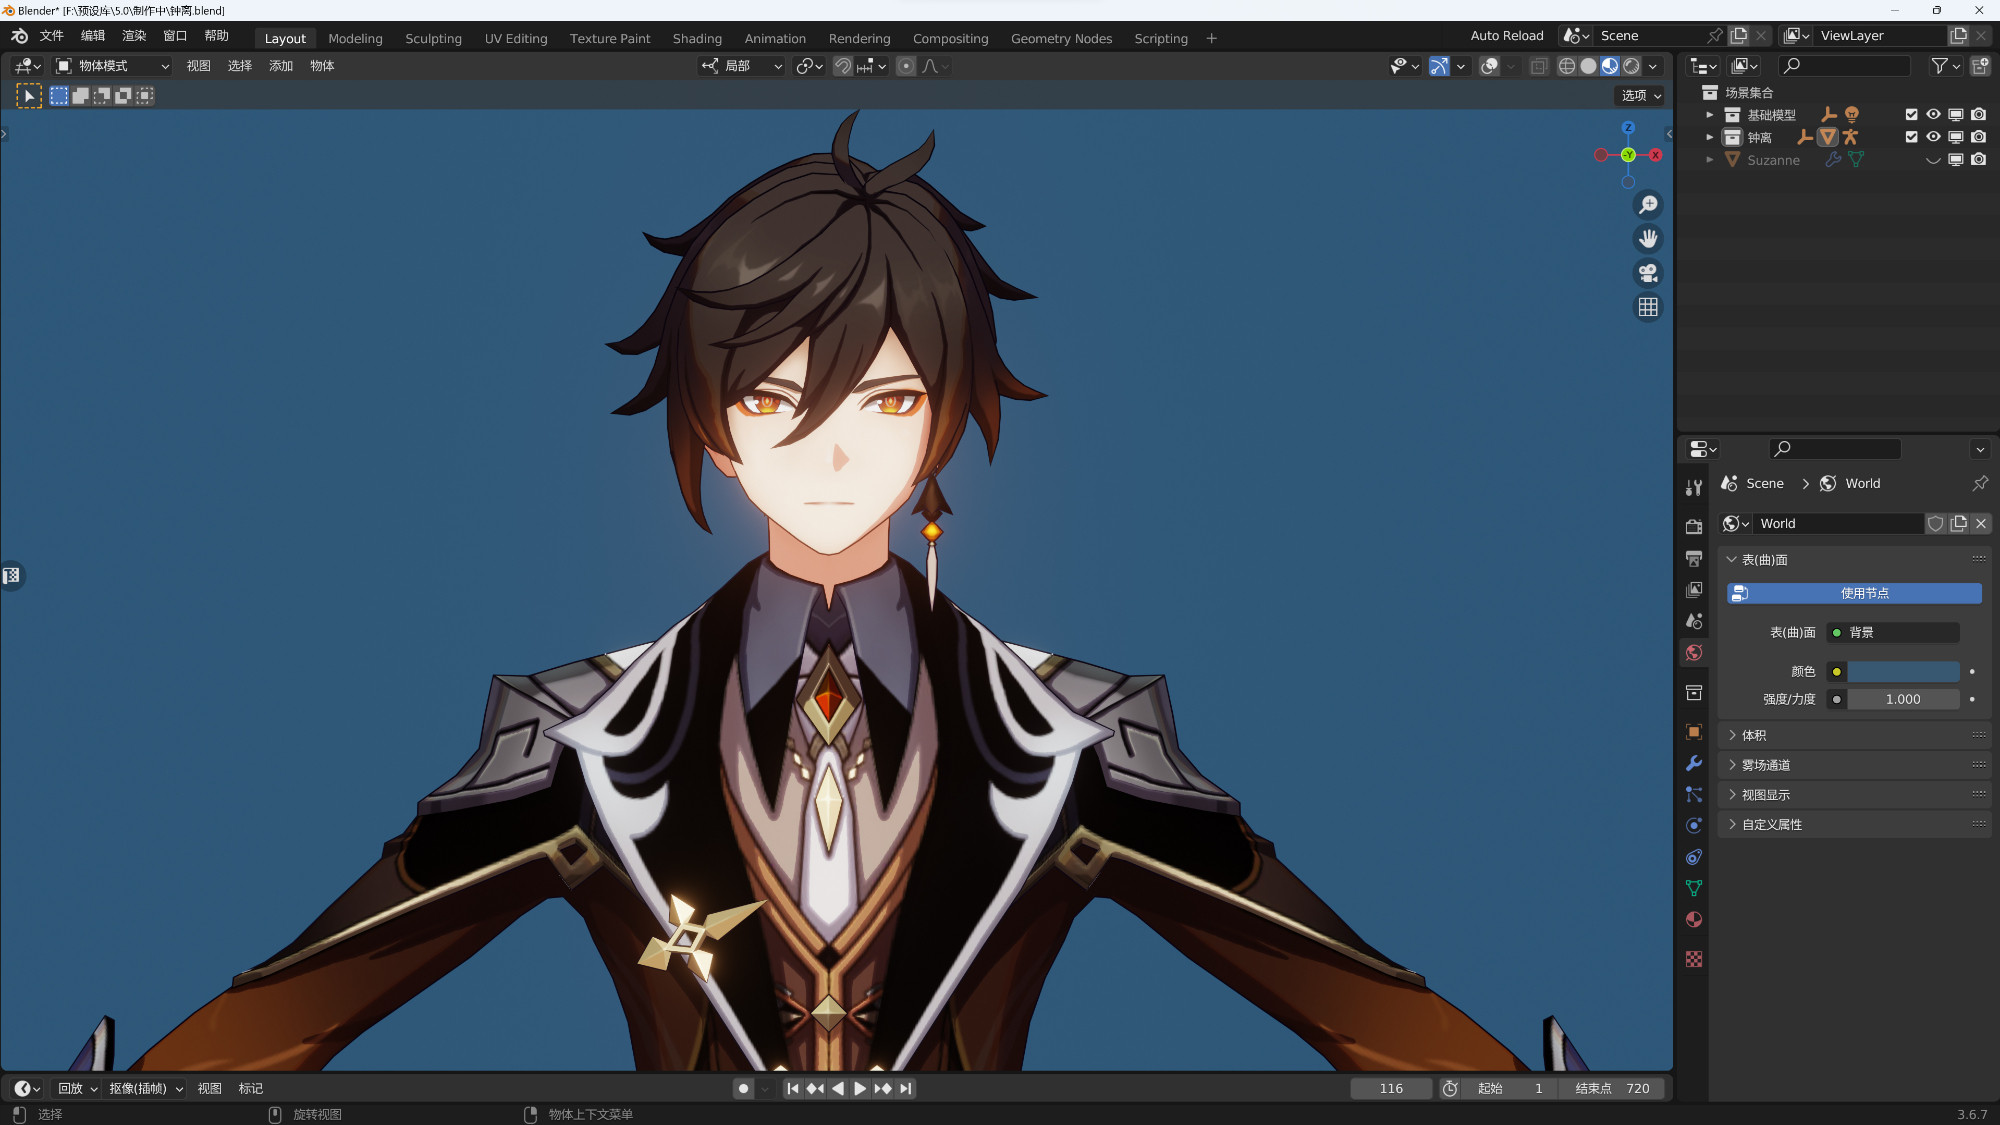Toggle render visibility of Suzanne
Viewport: 2000px width, 1125px height.
click(x=1978, y=160)
